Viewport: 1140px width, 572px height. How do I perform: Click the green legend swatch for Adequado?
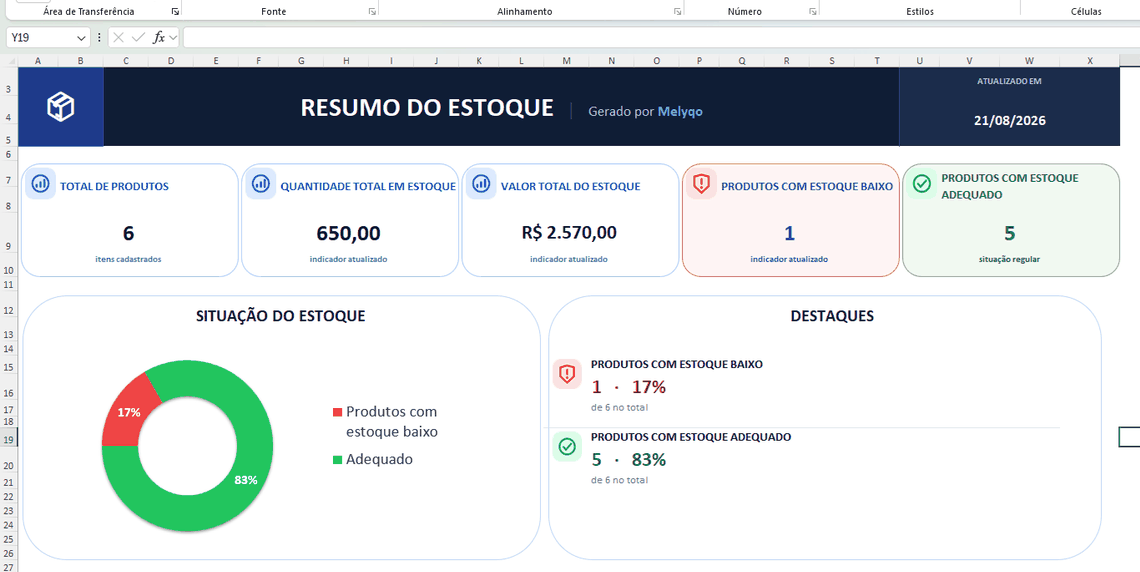pos(337,459)
